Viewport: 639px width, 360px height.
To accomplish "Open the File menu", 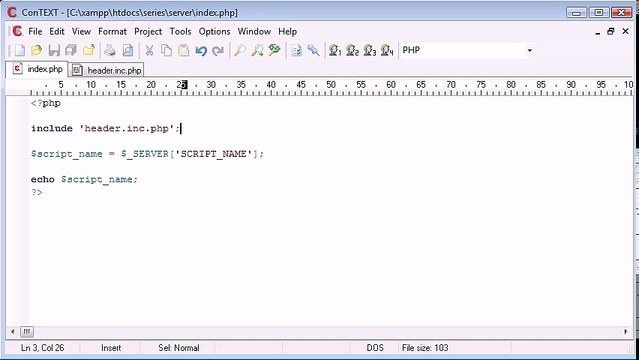I will pos(35,31).
